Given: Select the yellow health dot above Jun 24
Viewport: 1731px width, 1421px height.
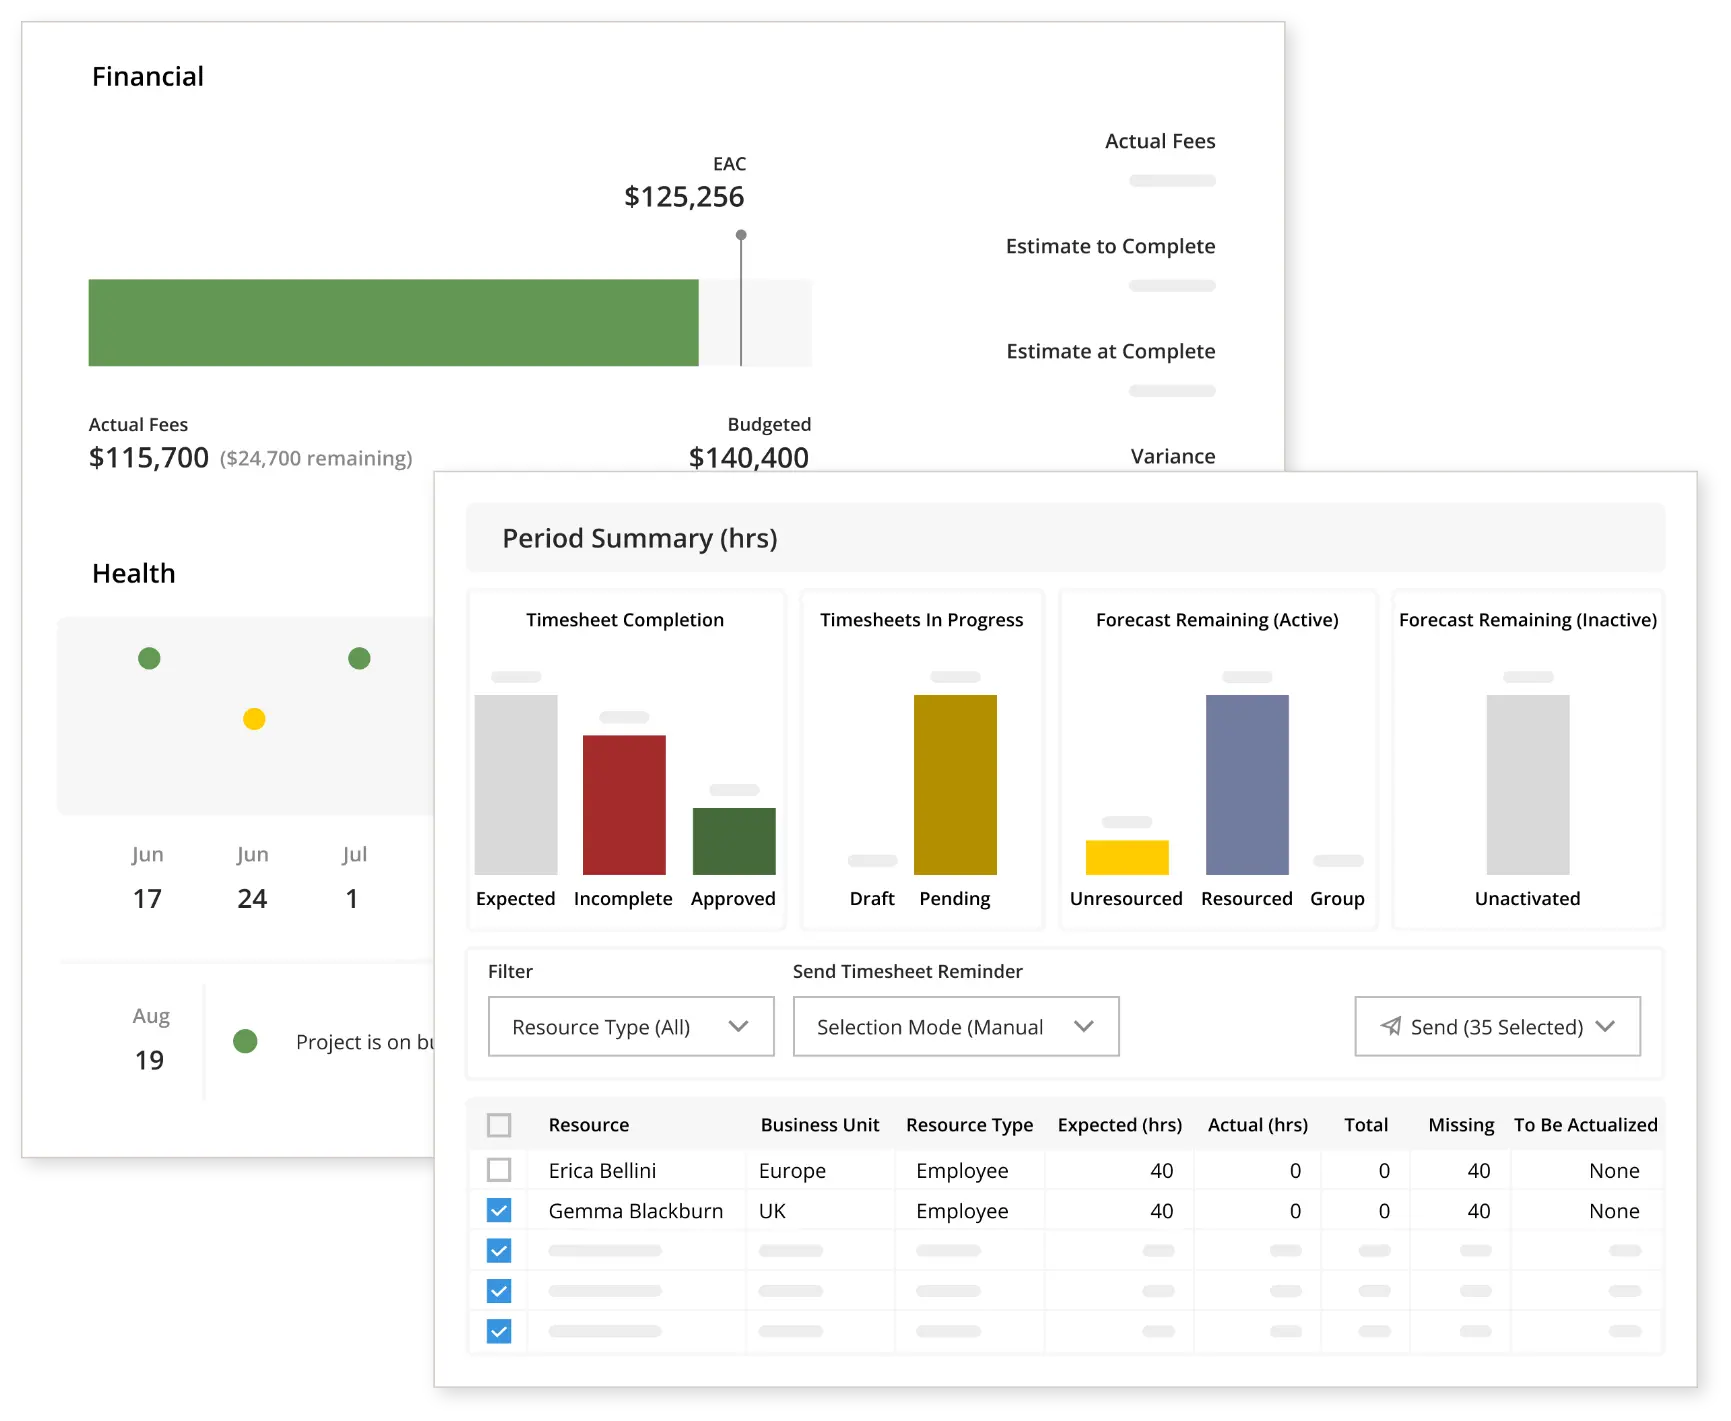Looking at the screenshot, I should click(x=254, y=719).
